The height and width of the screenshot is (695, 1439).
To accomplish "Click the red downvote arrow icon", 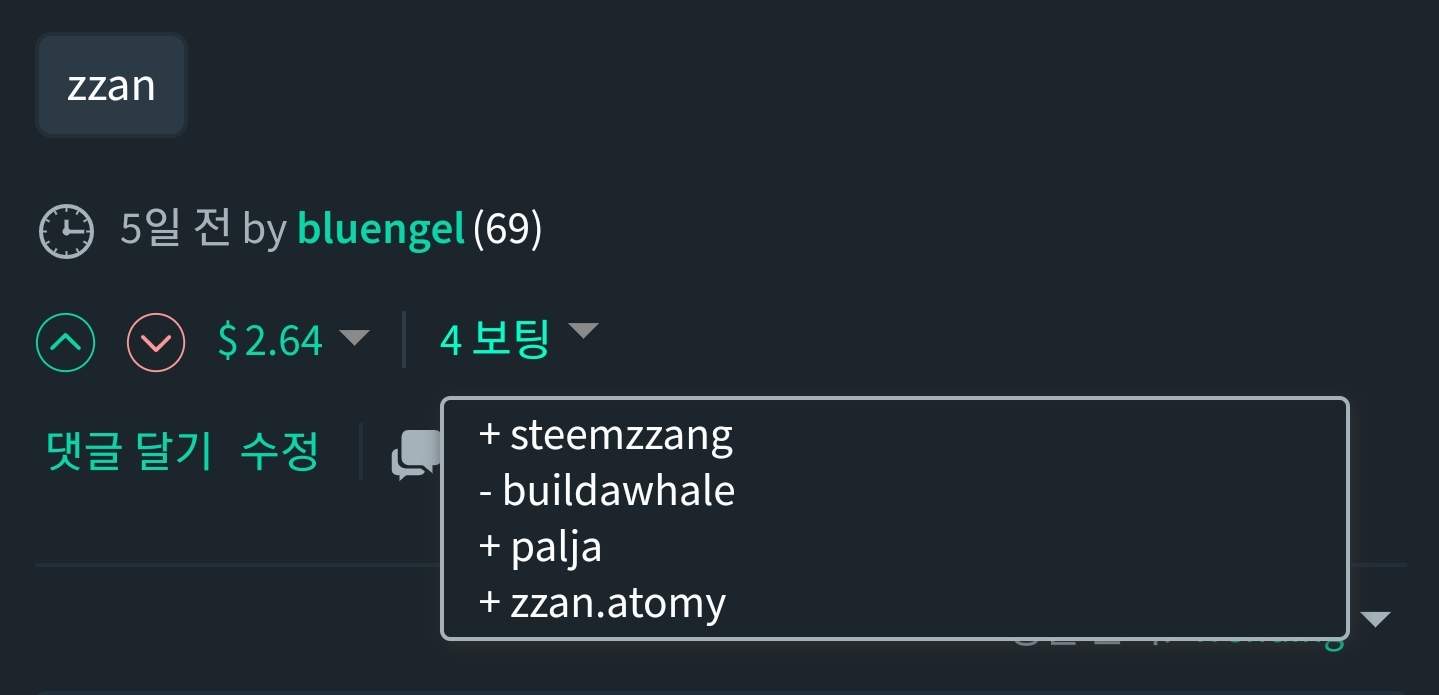I will point(156,343).
